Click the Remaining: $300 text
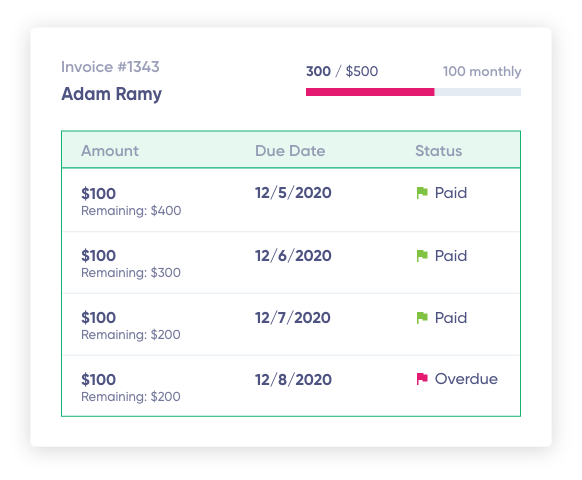This screenshot has width=582, height=480. point(131,272)
